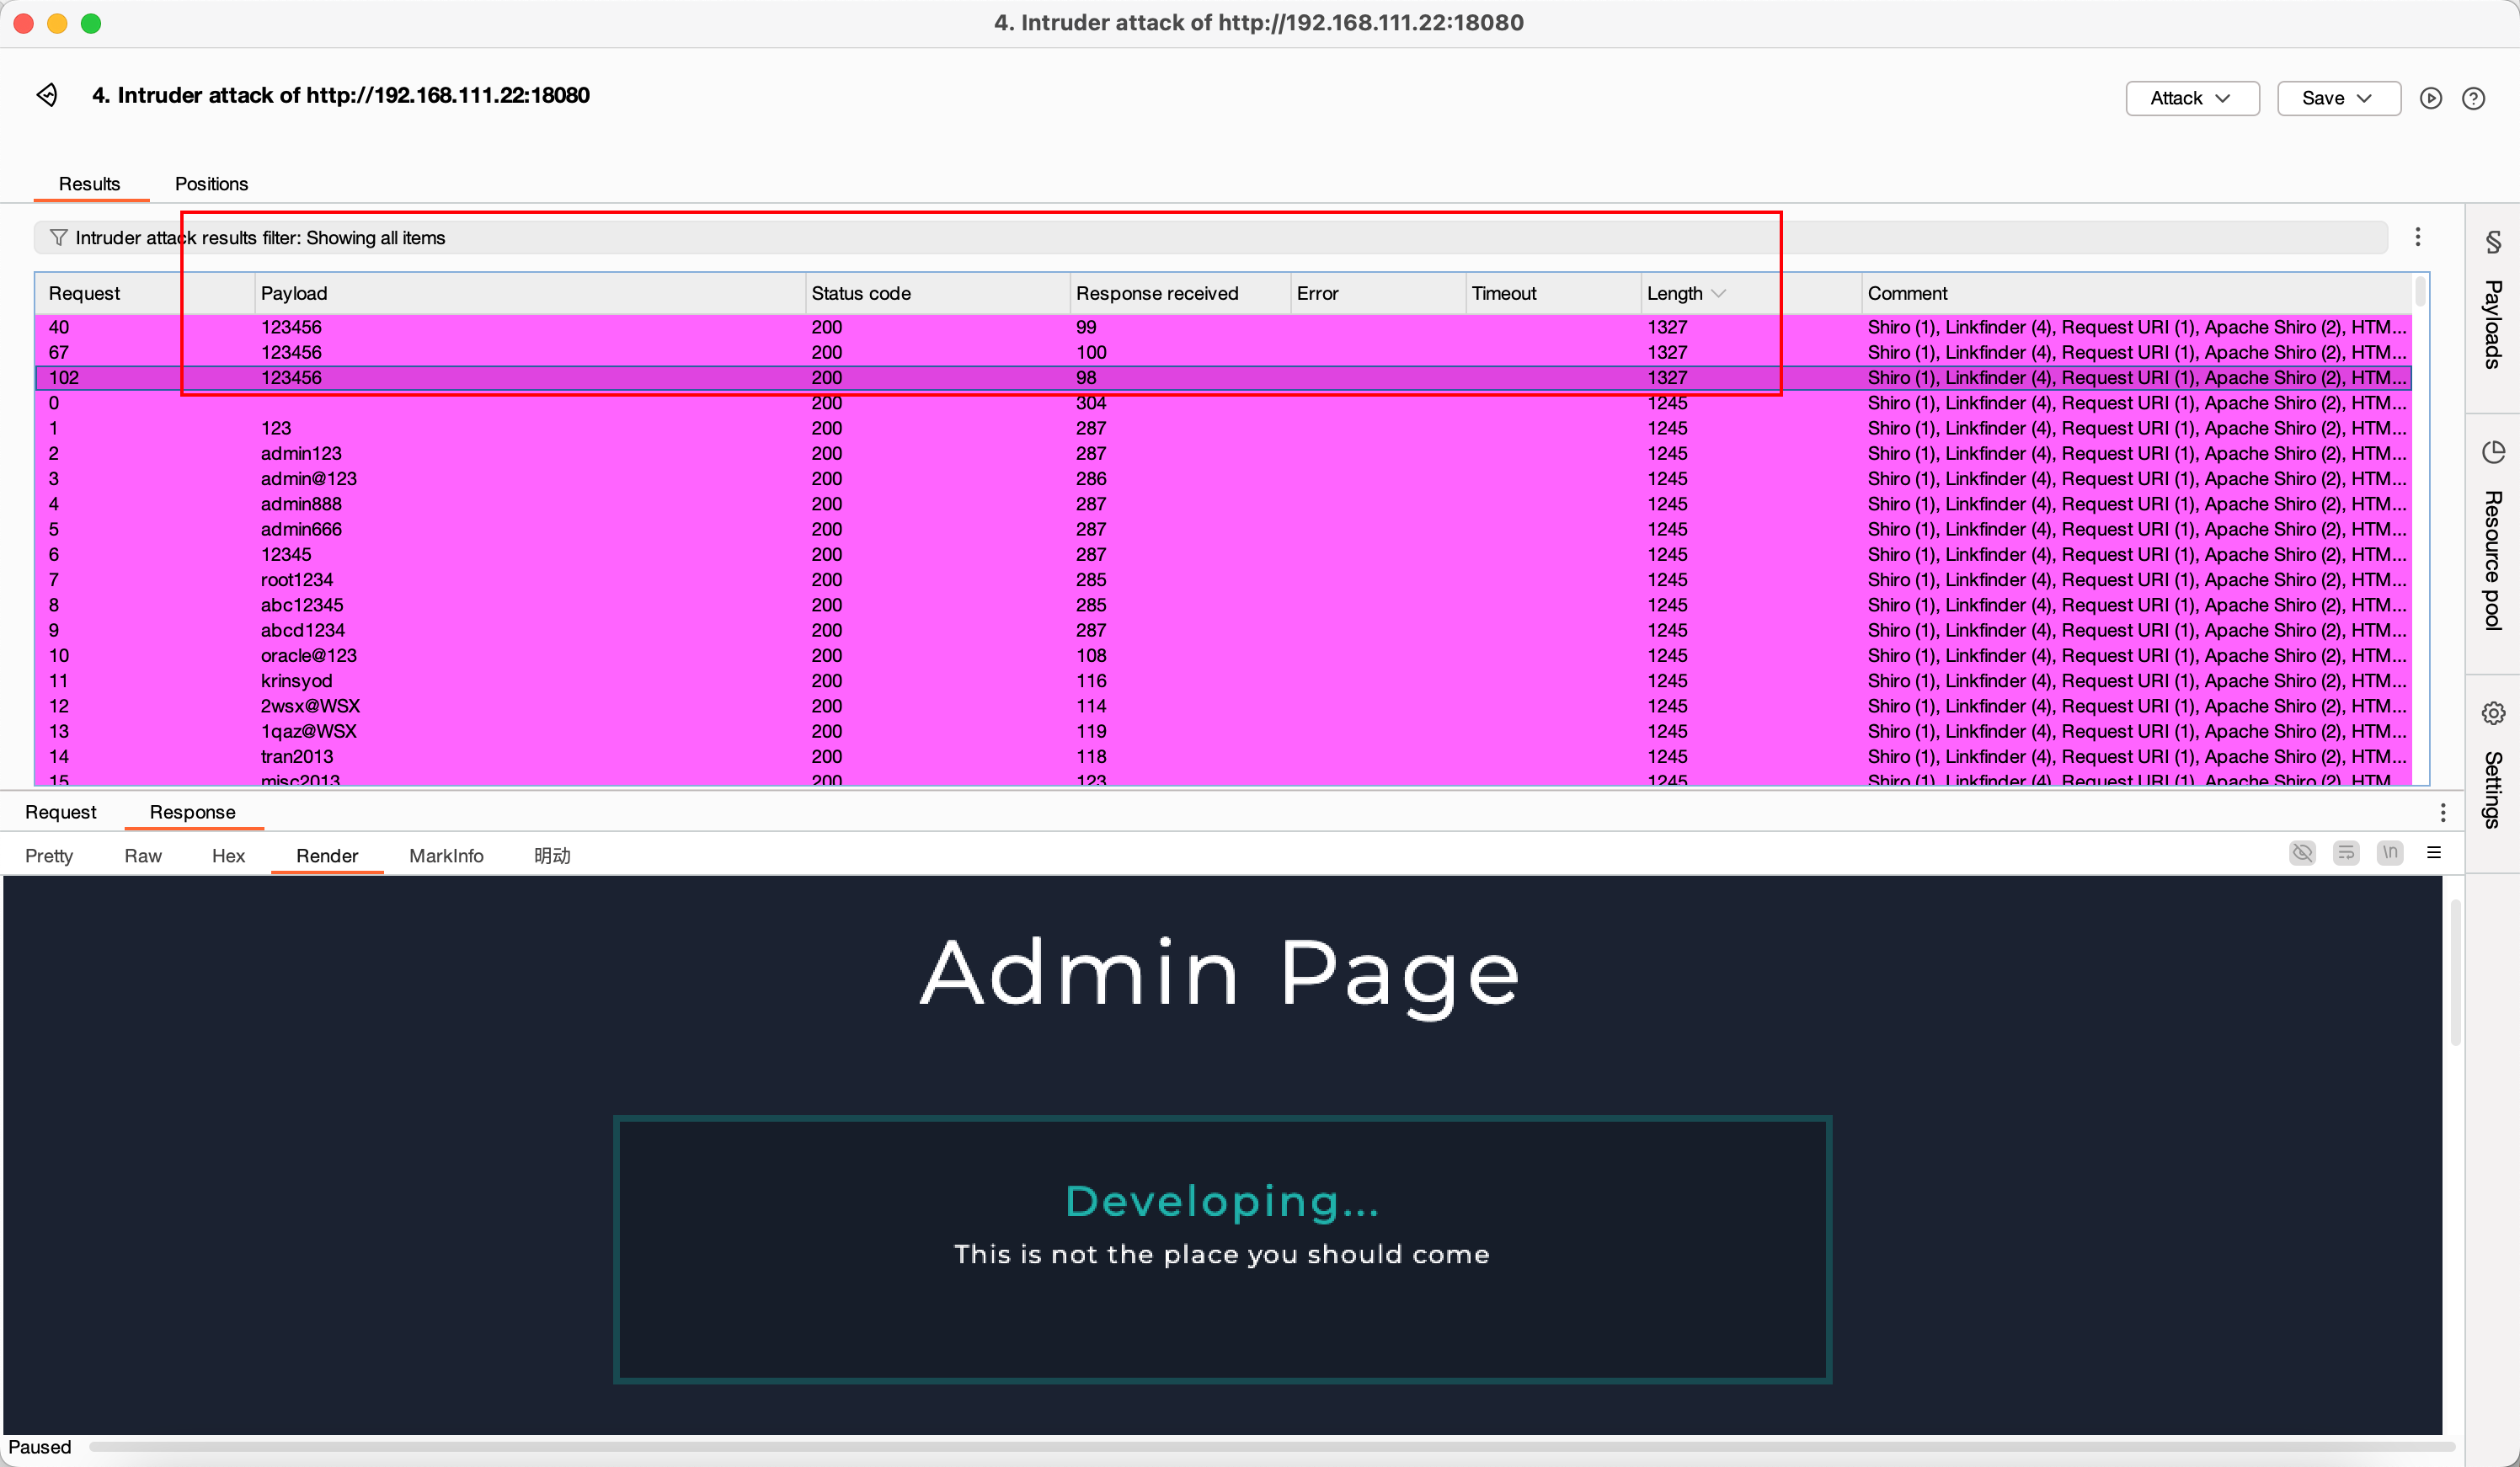Open response viewer hamburger menu
This screenshot has height=1467, width=2520.
pos(2434,853)
